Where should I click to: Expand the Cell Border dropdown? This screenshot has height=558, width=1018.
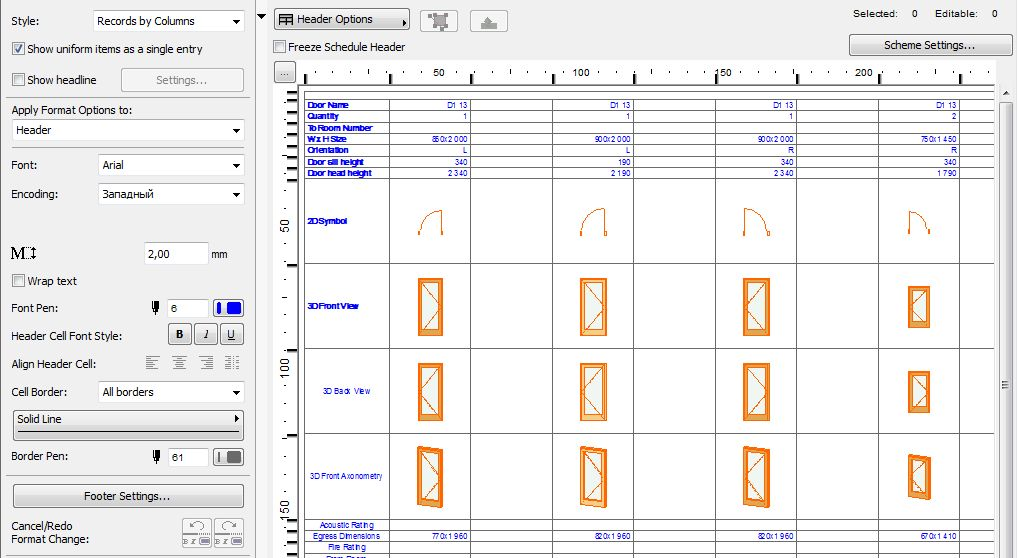(169, 392)
